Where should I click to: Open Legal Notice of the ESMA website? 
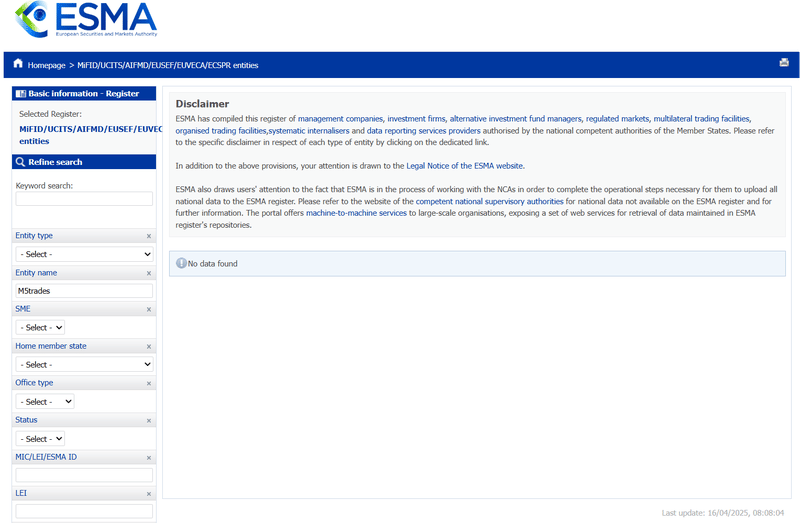[x=465, y=166]
